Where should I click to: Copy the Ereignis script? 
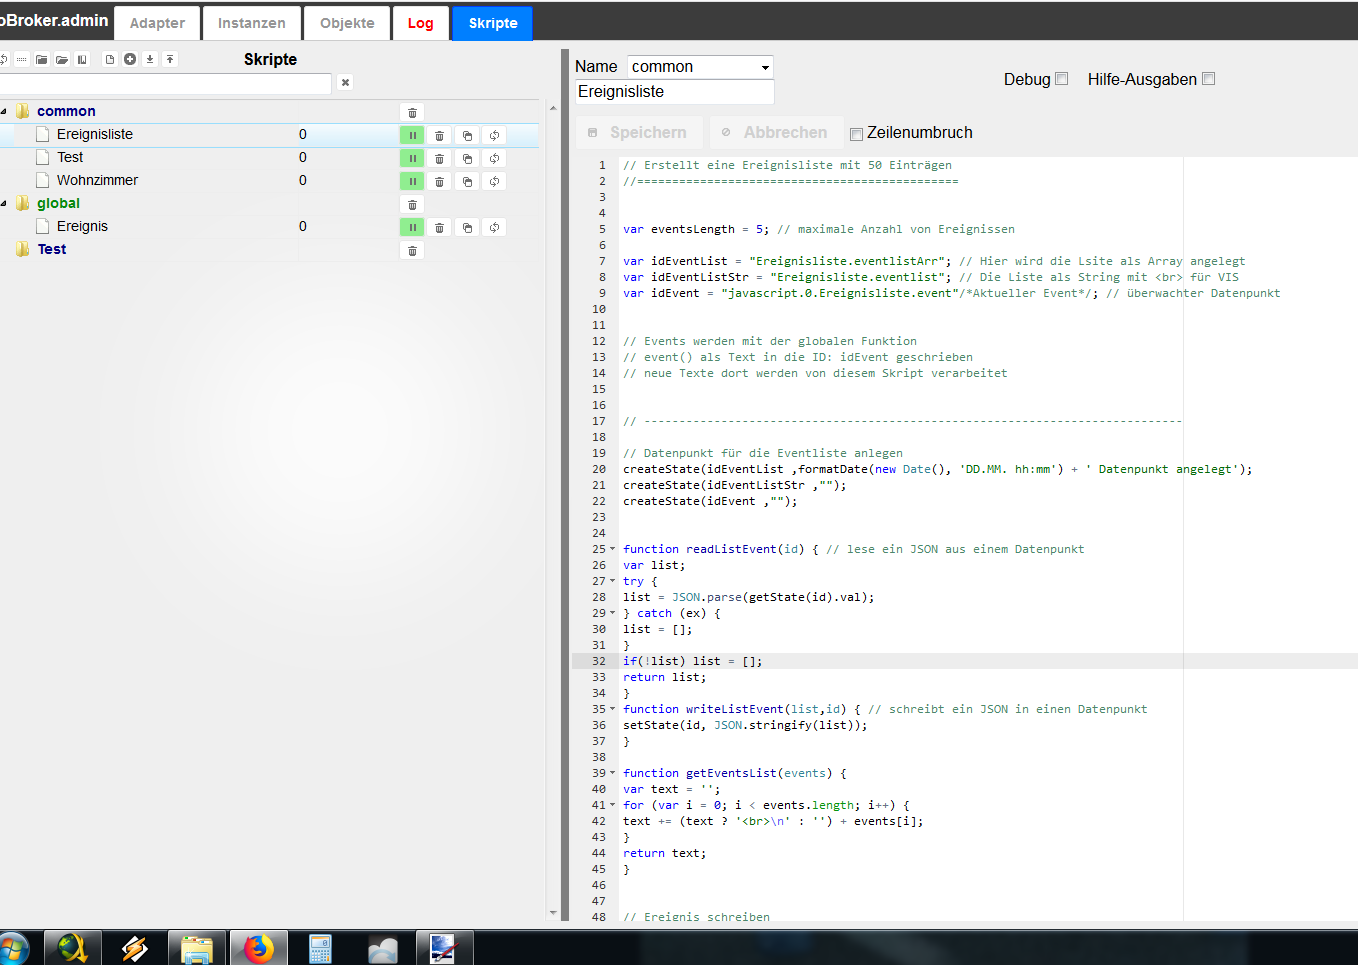click(467, 227)
